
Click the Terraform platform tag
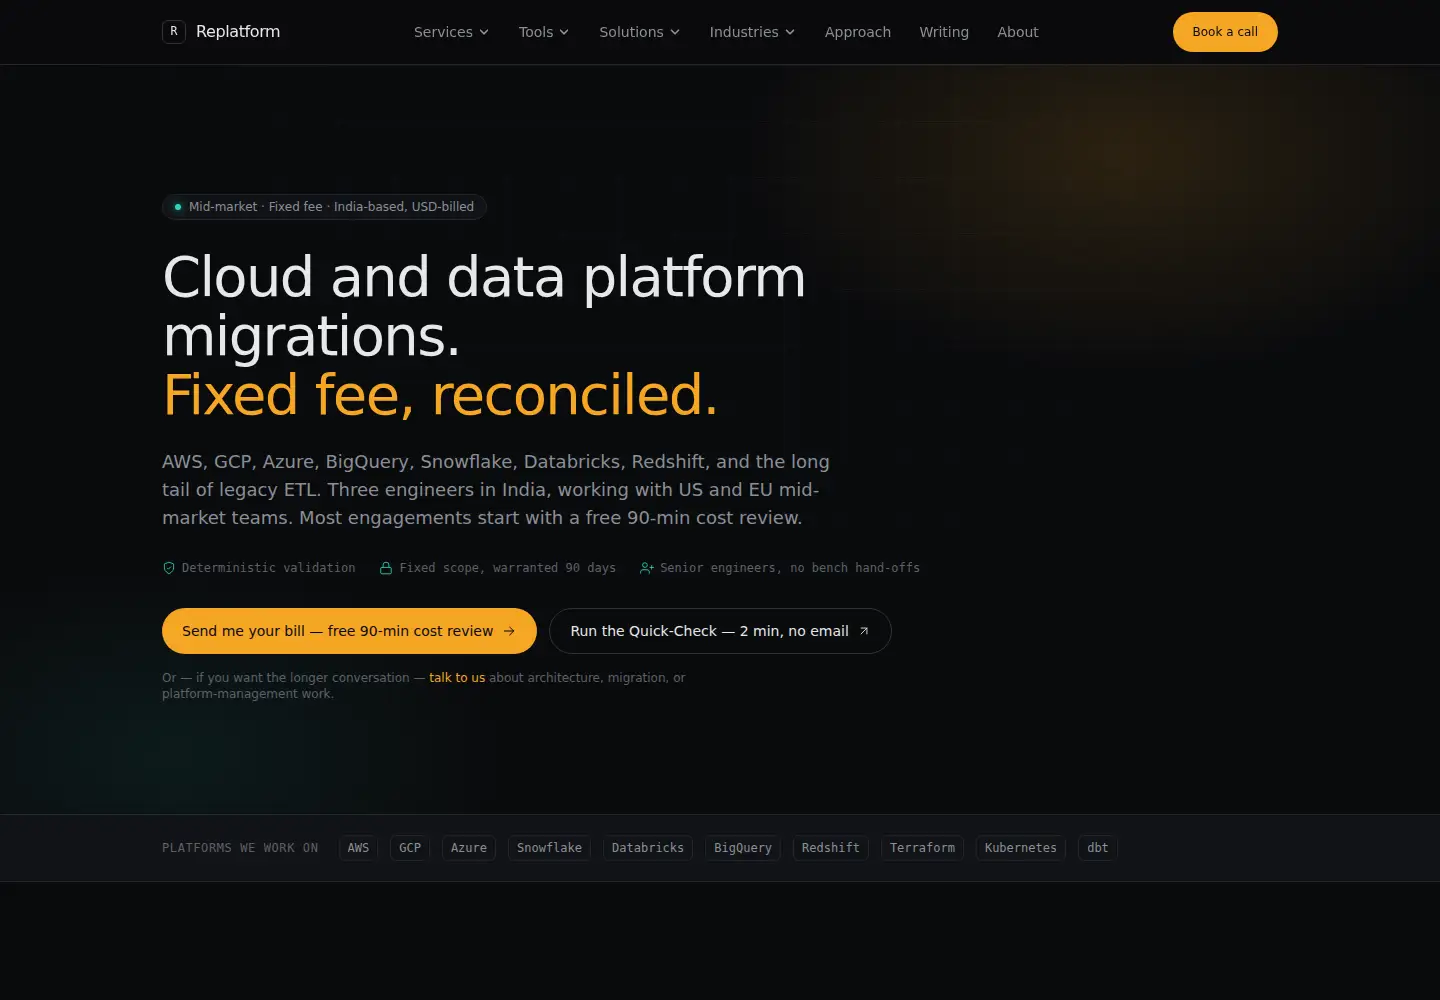click(922, 848)
